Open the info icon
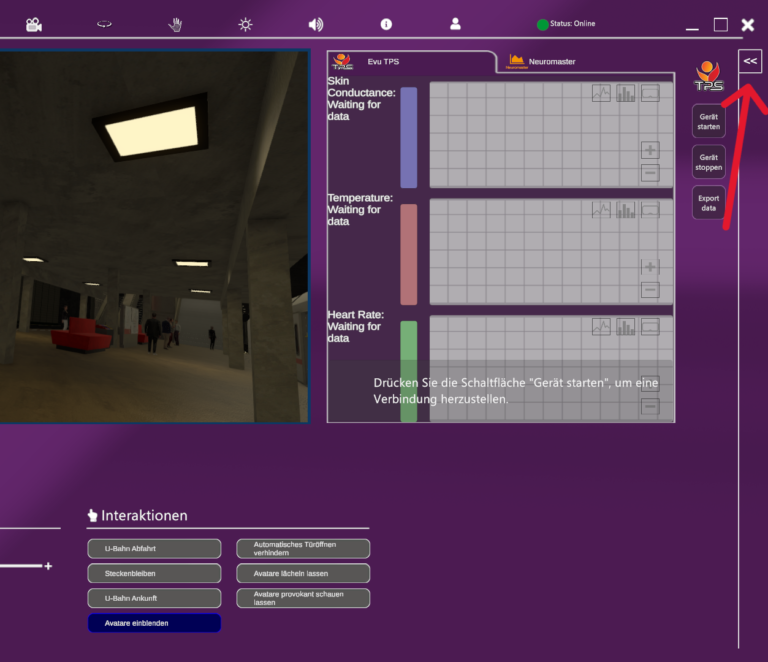The image size is (768, 662). [386, 24]
